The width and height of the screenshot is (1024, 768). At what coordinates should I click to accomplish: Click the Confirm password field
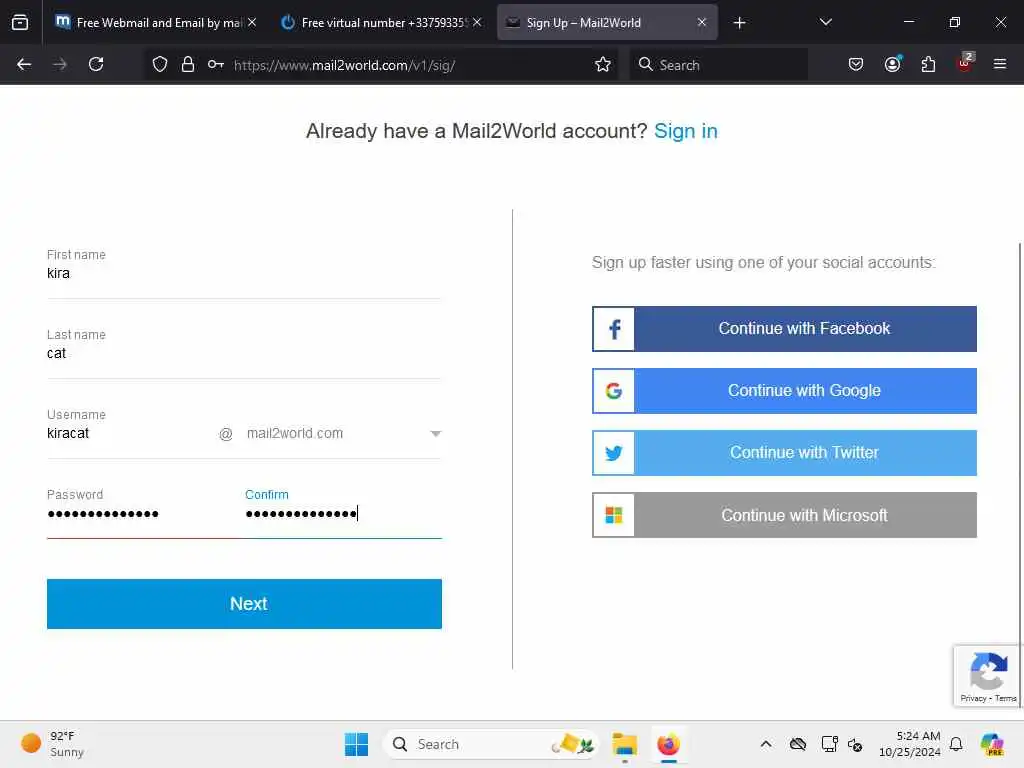pos(344,513)
